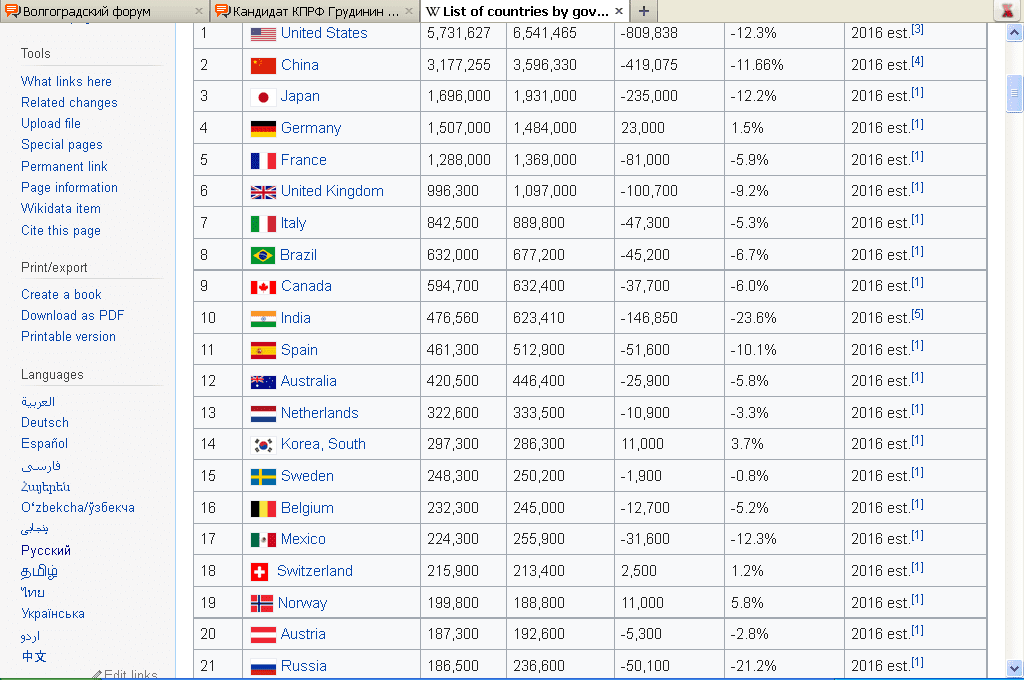
Task: Switch to the Кандидат КПРФ Грудинин tab
Action: (x=315, y=11)
